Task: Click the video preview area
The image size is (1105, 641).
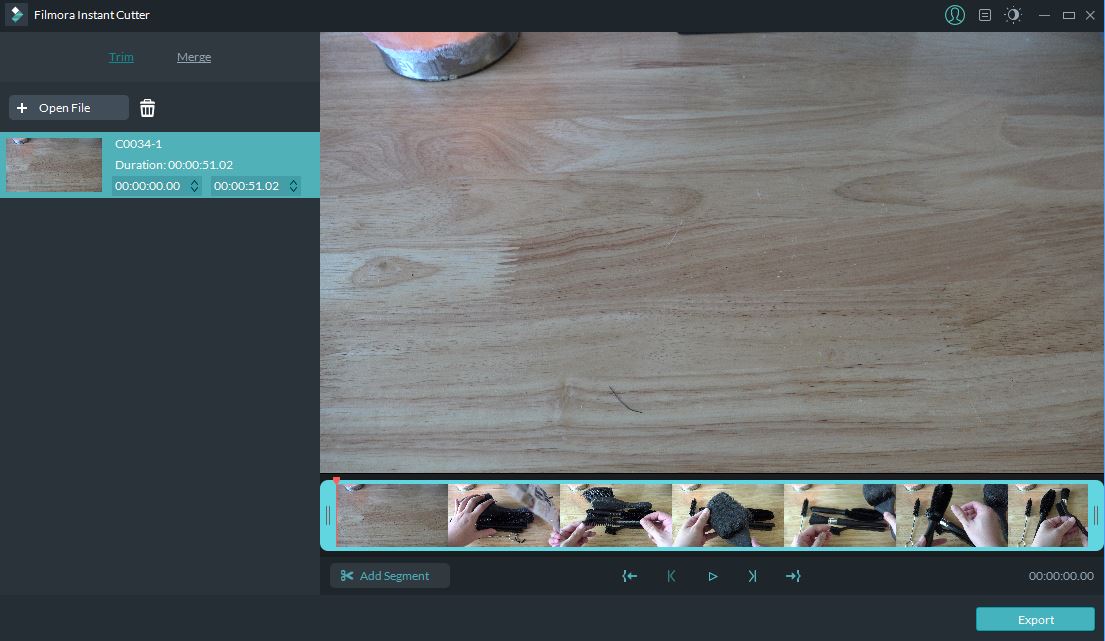Action: pos(712,252)
